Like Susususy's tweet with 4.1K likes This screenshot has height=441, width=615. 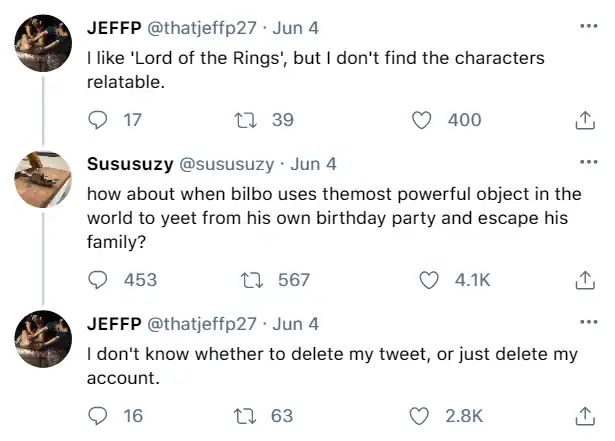430,280
